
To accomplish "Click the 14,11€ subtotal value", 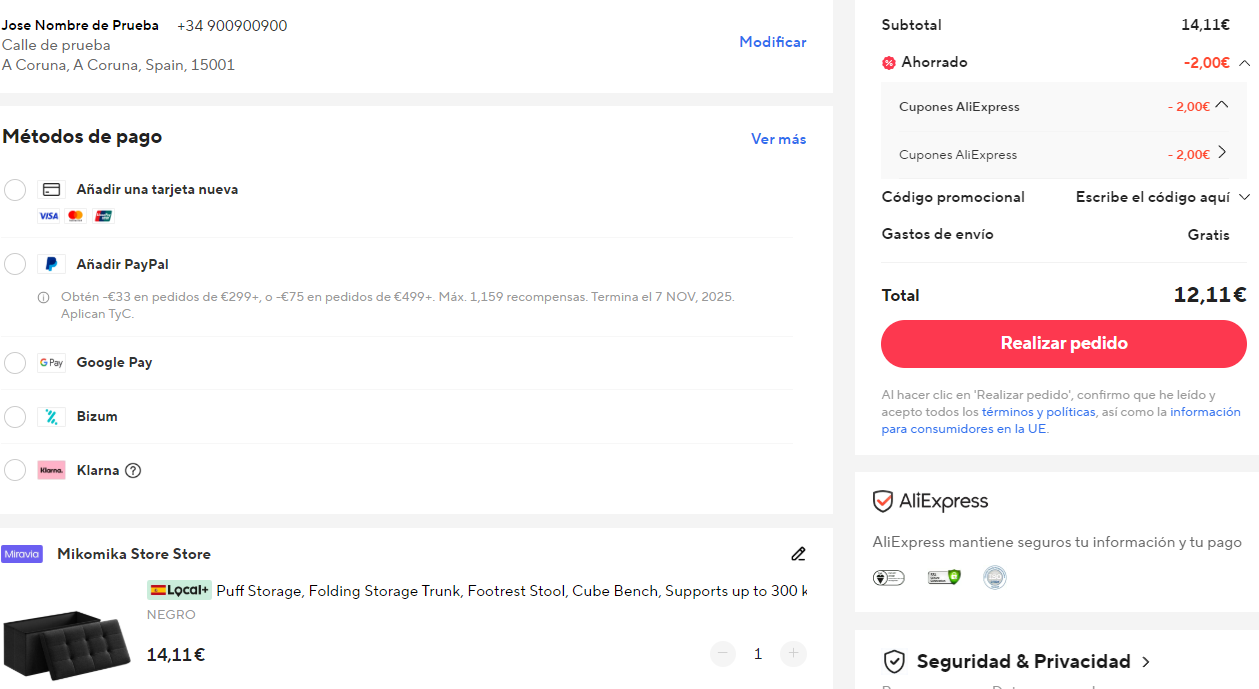I will (1205, 25).
